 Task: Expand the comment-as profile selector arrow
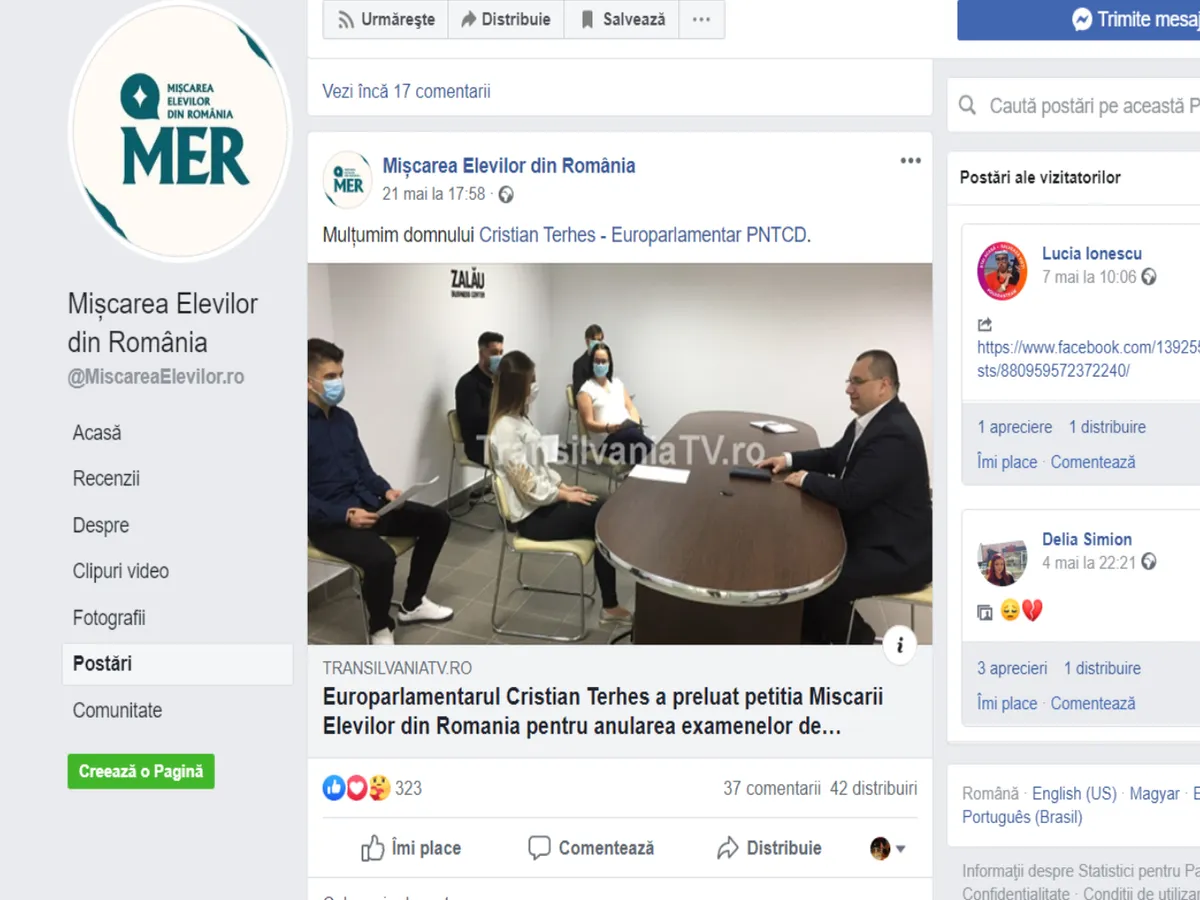click(x=900, y=849)
